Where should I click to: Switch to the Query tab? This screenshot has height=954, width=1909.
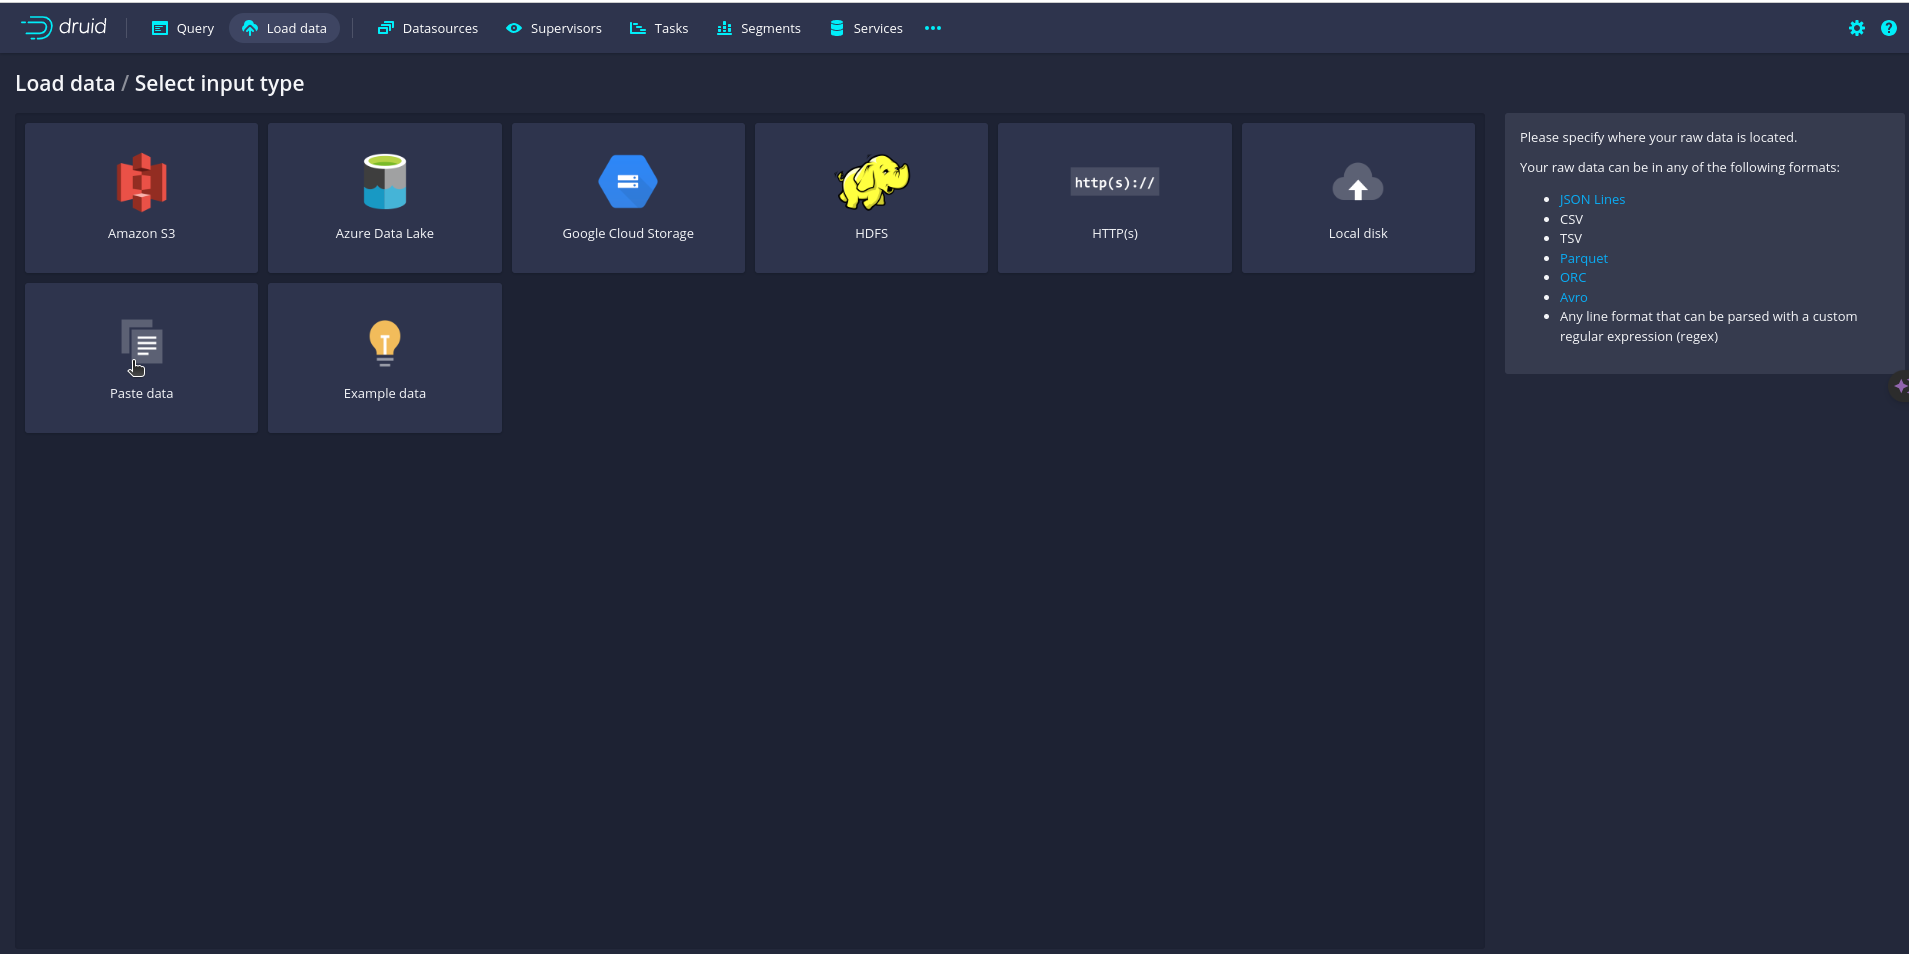click(182, 28)
